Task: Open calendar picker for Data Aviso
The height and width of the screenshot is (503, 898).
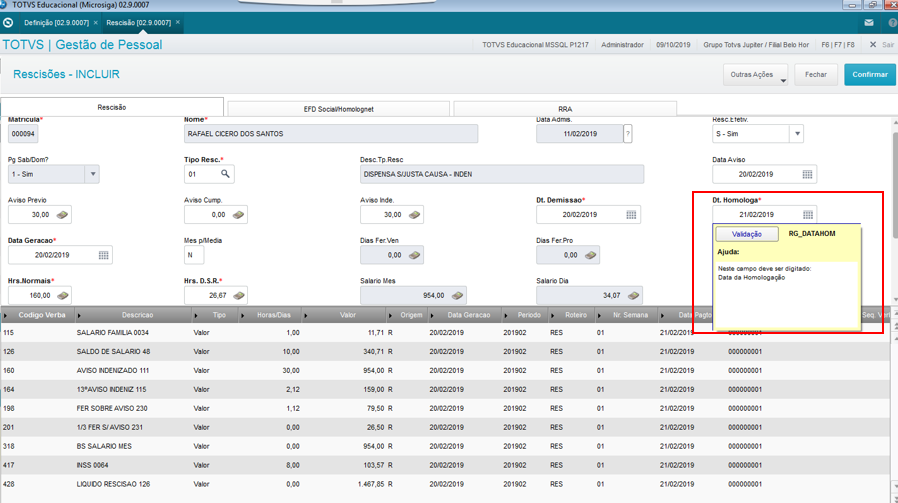Action: (x=807, y=174)
